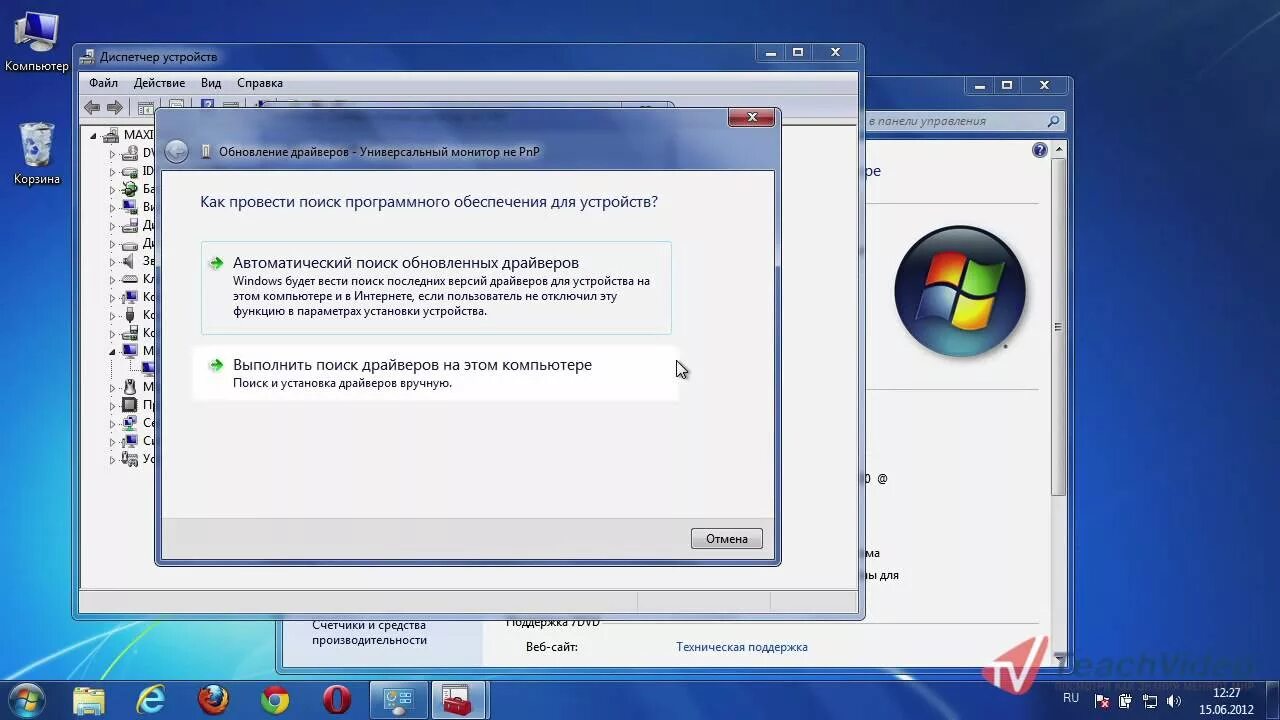Open the volume speaker tray icon
This screenshot has width=1280, height=720.
click(x=1174, y=701)
